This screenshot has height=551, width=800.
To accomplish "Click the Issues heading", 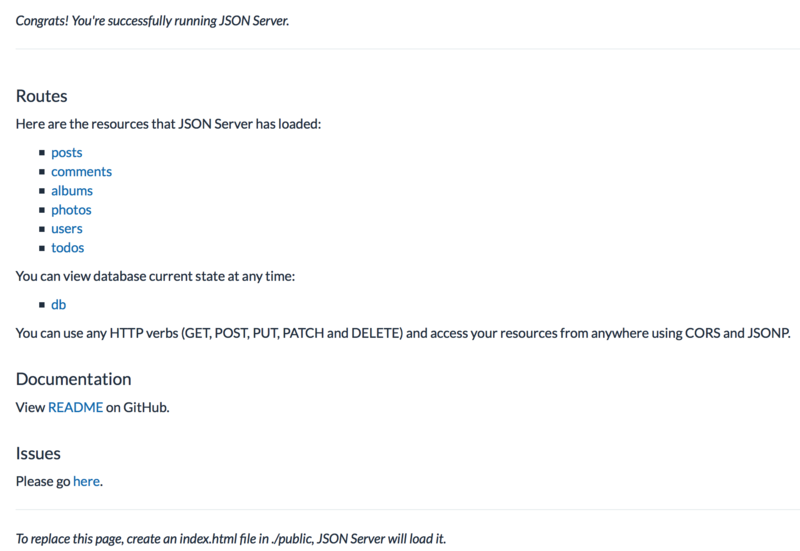I will click(x=39, y=454).
